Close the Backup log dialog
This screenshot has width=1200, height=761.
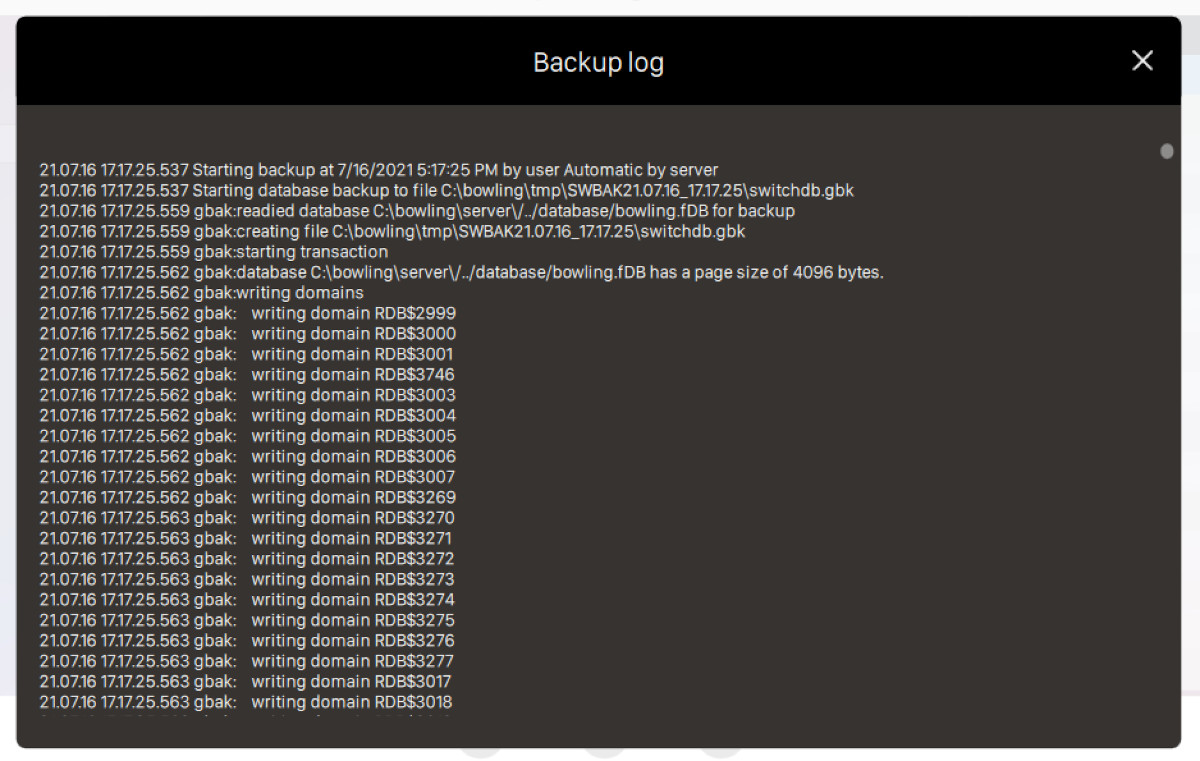pyautogui.click(x=1142, y=61)
